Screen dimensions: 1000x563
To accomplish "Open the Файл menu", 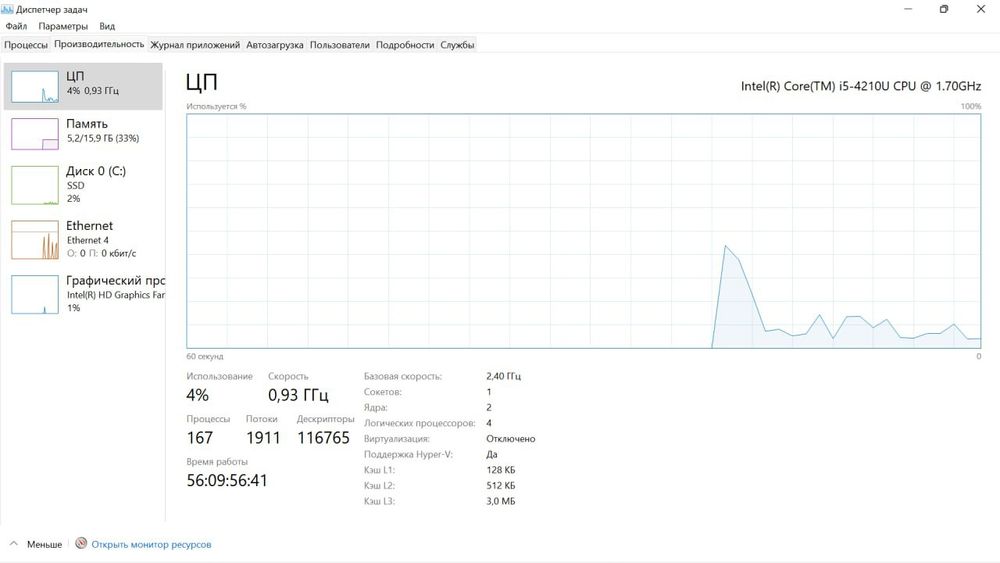I will 17,26.
